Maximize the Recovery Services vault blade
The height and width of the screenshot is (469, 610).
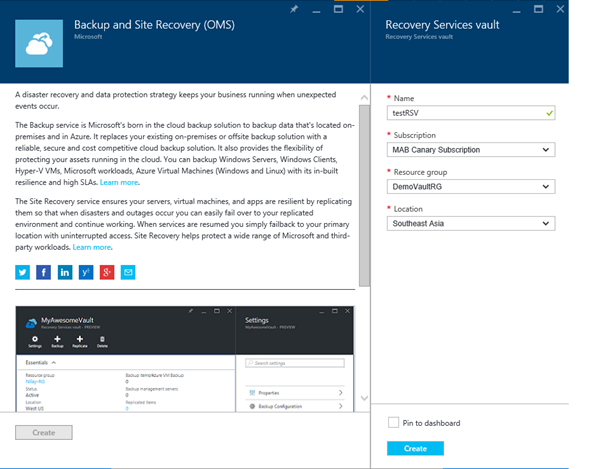(538, 9)
